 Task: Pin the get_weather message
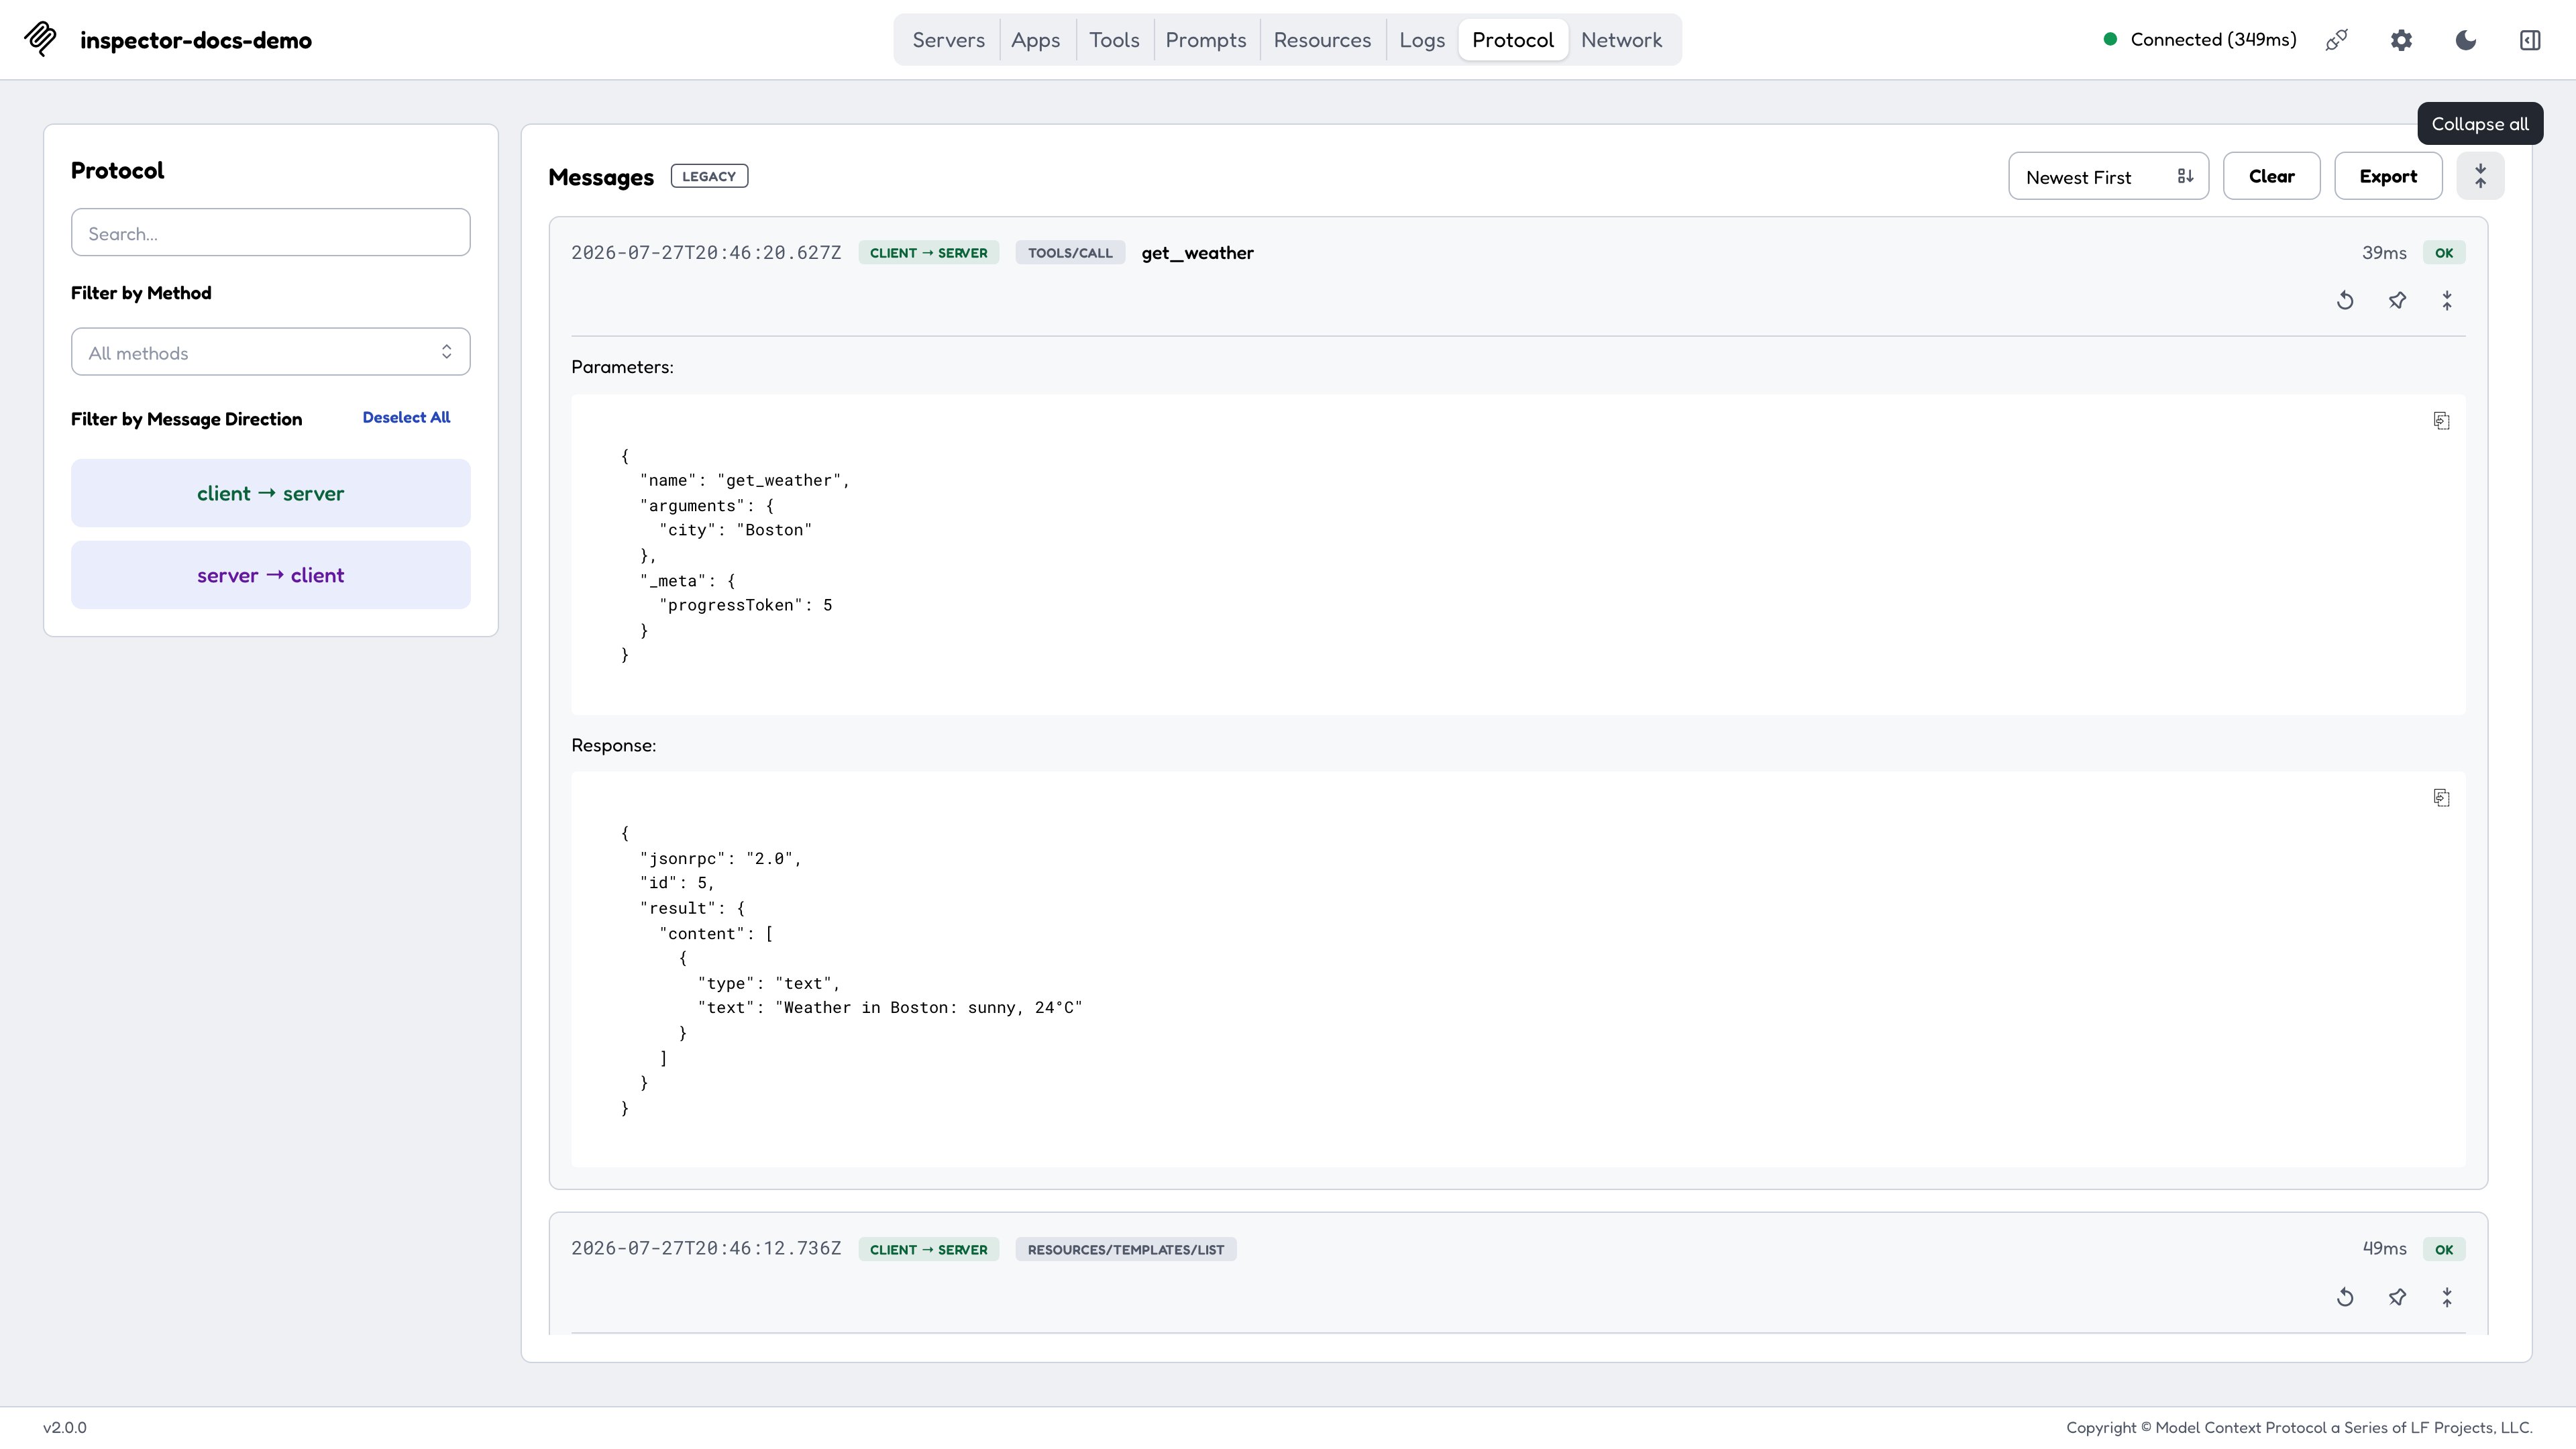pyautogui.click(x=2397, y=300)
